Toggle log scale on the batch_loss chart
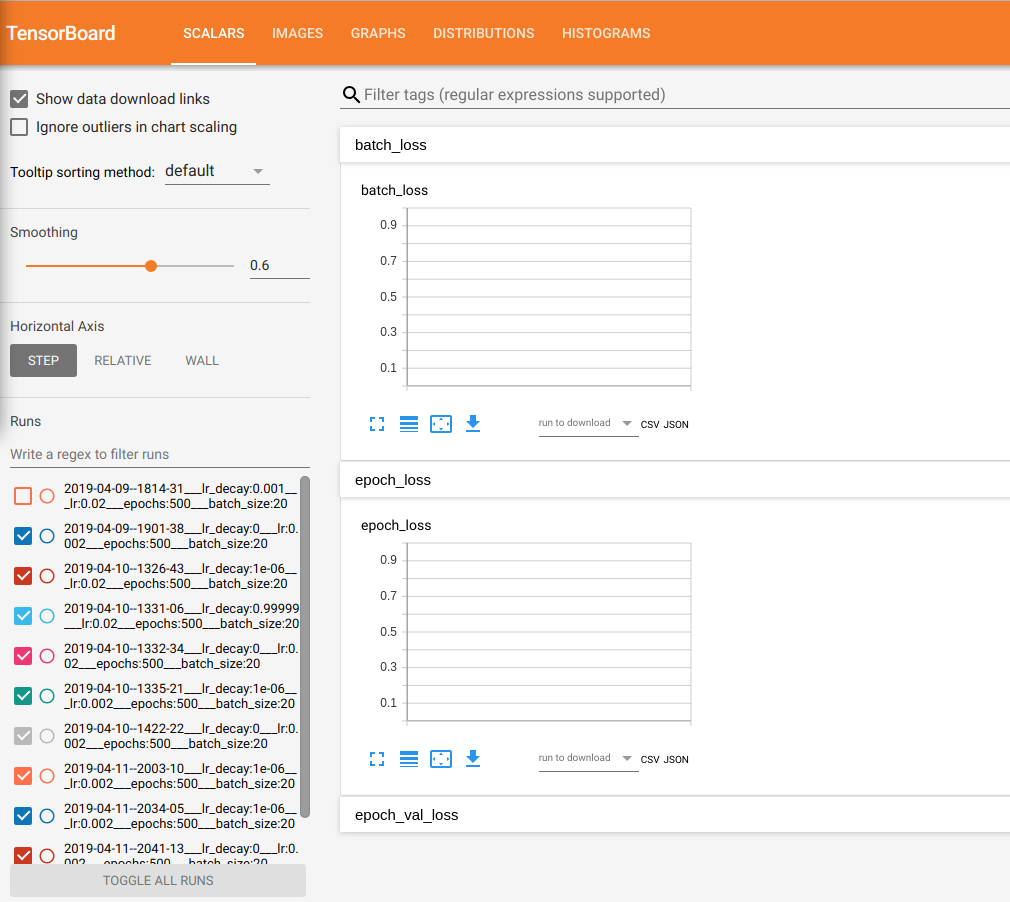 [409, 423]
